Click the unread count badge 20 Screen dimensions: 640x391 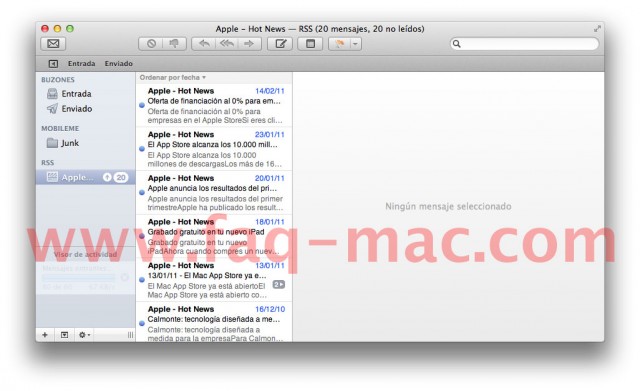(x=121, y=177)
